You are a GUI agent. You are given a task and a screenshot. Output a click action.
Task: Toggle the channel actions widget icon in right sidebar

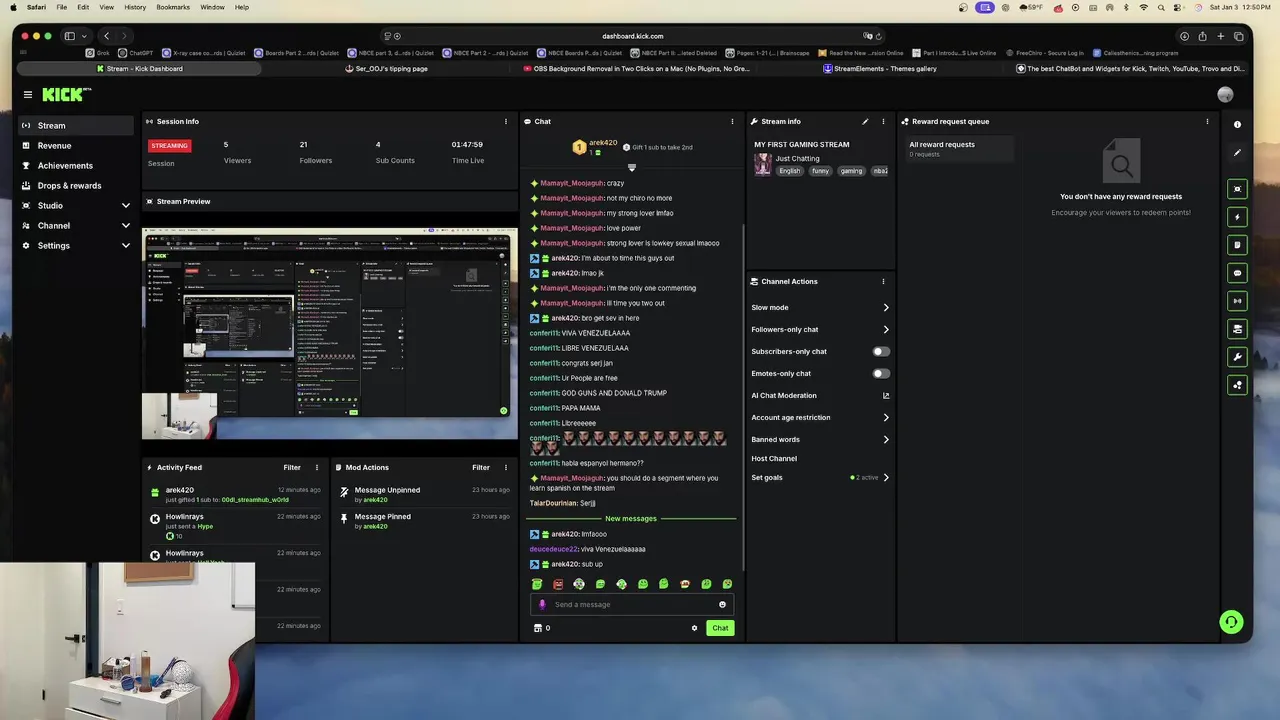coord(1237,329)
